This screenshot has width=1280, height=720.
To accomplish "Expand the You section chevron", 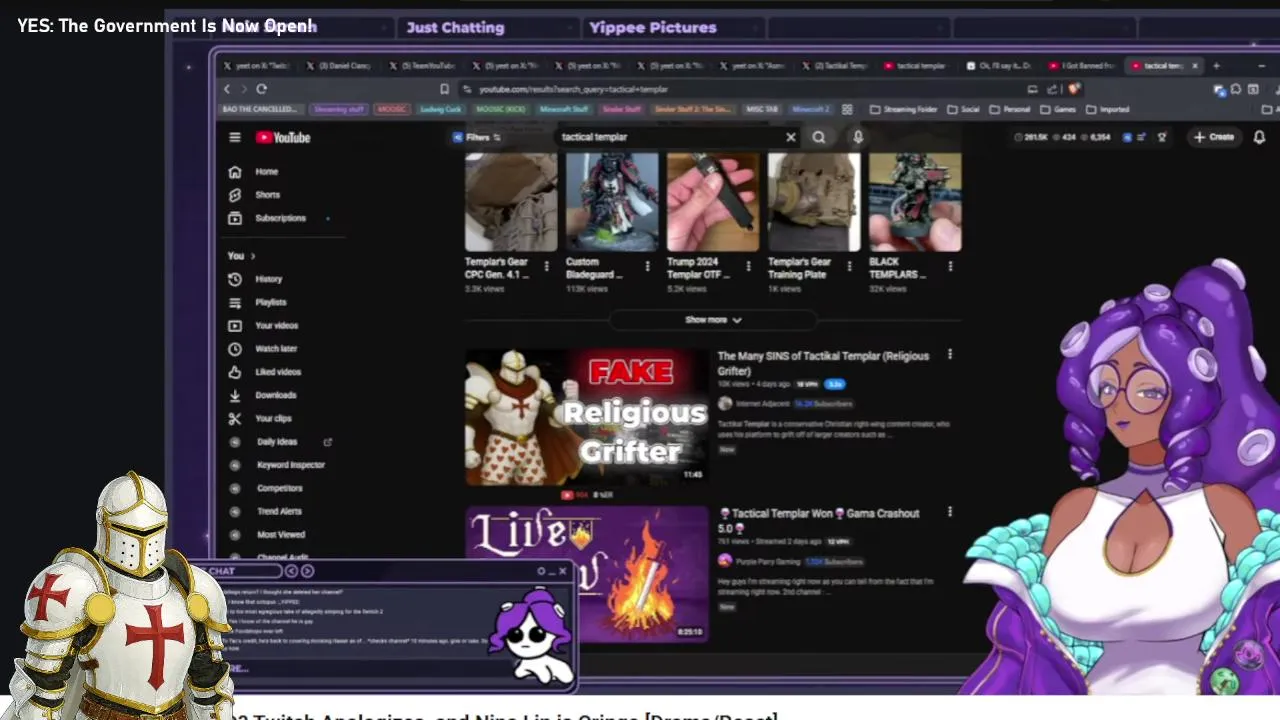I will [253, 256].
